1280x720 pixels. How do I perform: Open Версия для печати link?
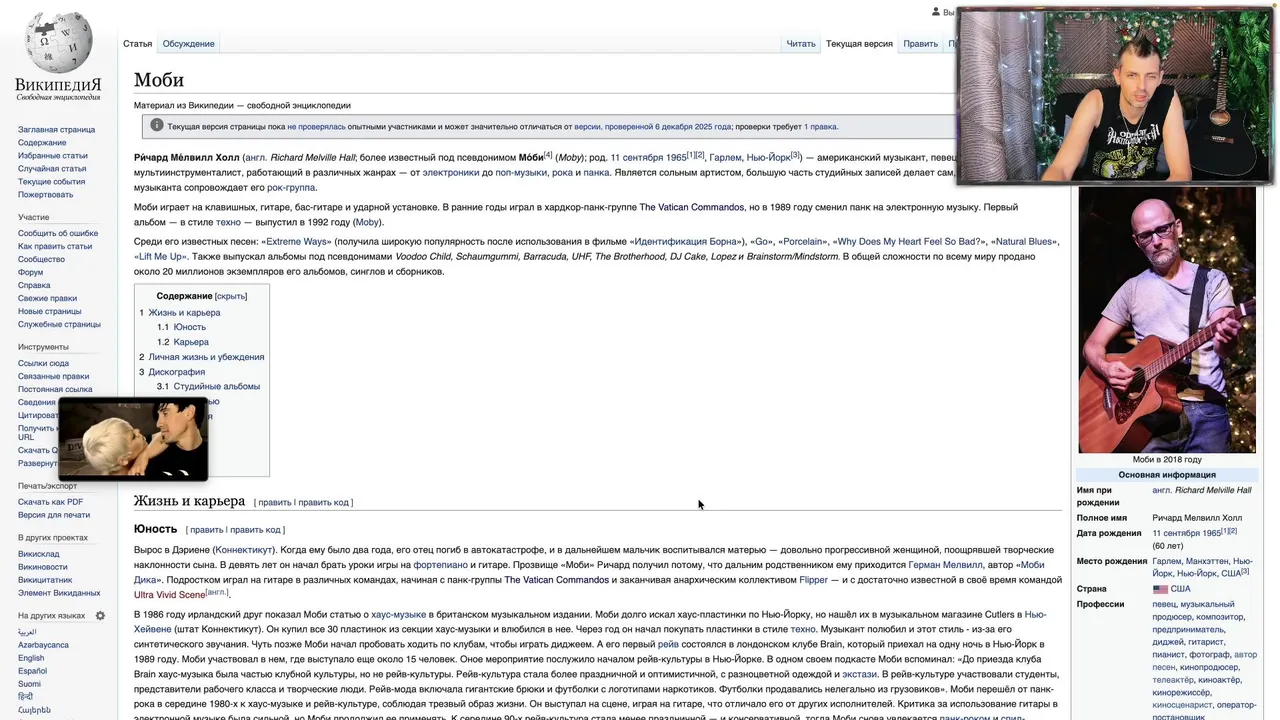coord(54,516)
